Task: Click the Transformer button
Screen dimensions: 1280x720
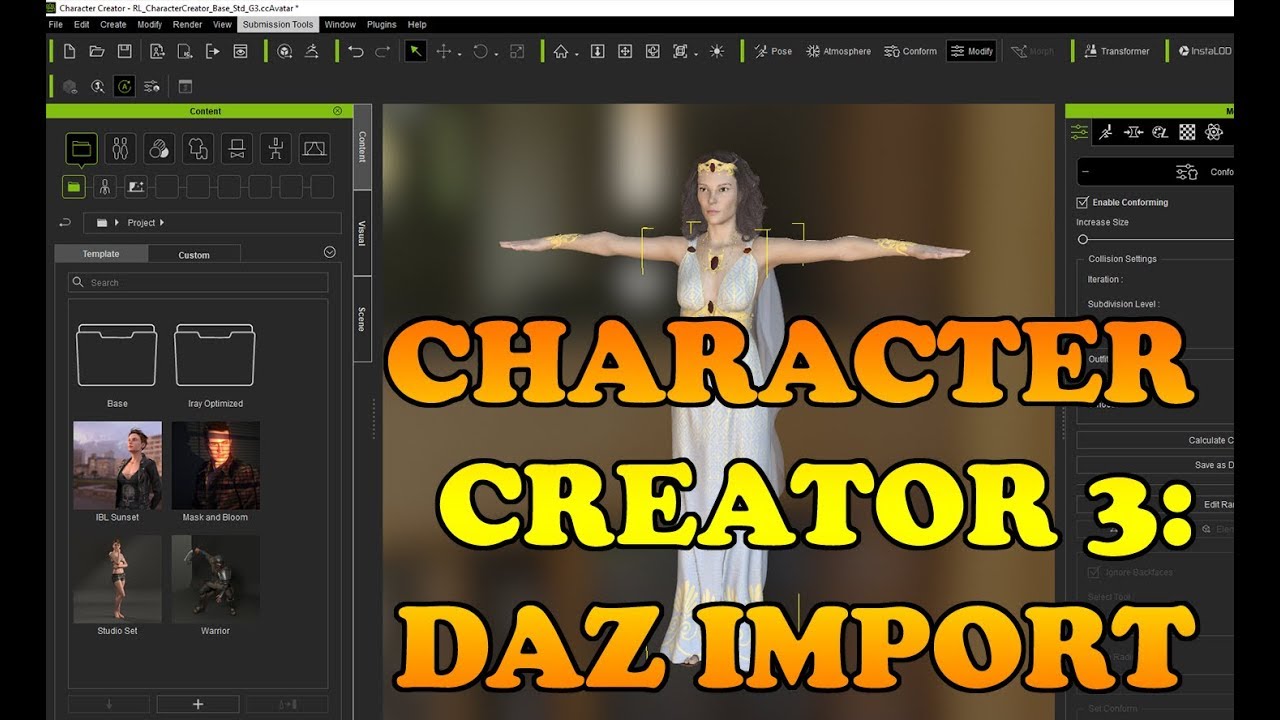Action: click(x=1115, y=51)
